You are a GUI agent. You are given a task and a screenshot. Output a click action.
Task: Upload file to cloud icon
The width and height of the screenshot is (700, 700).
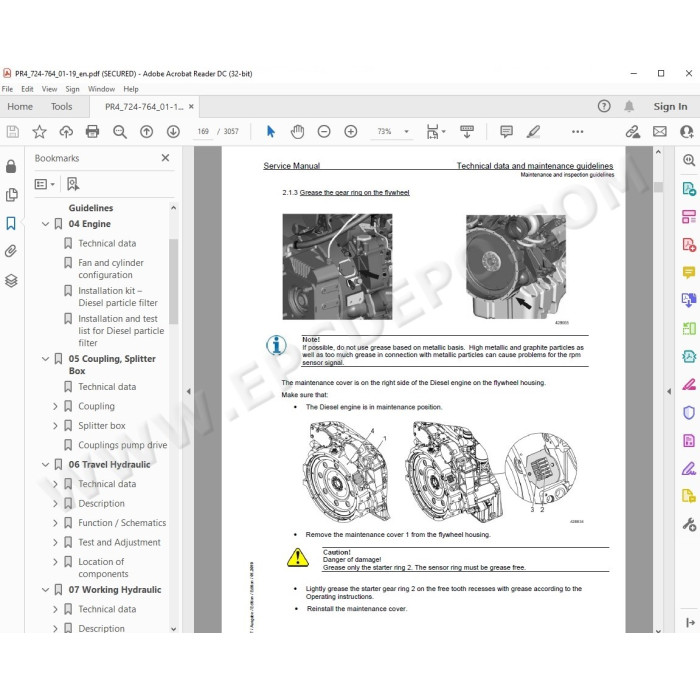coord(66,132)
